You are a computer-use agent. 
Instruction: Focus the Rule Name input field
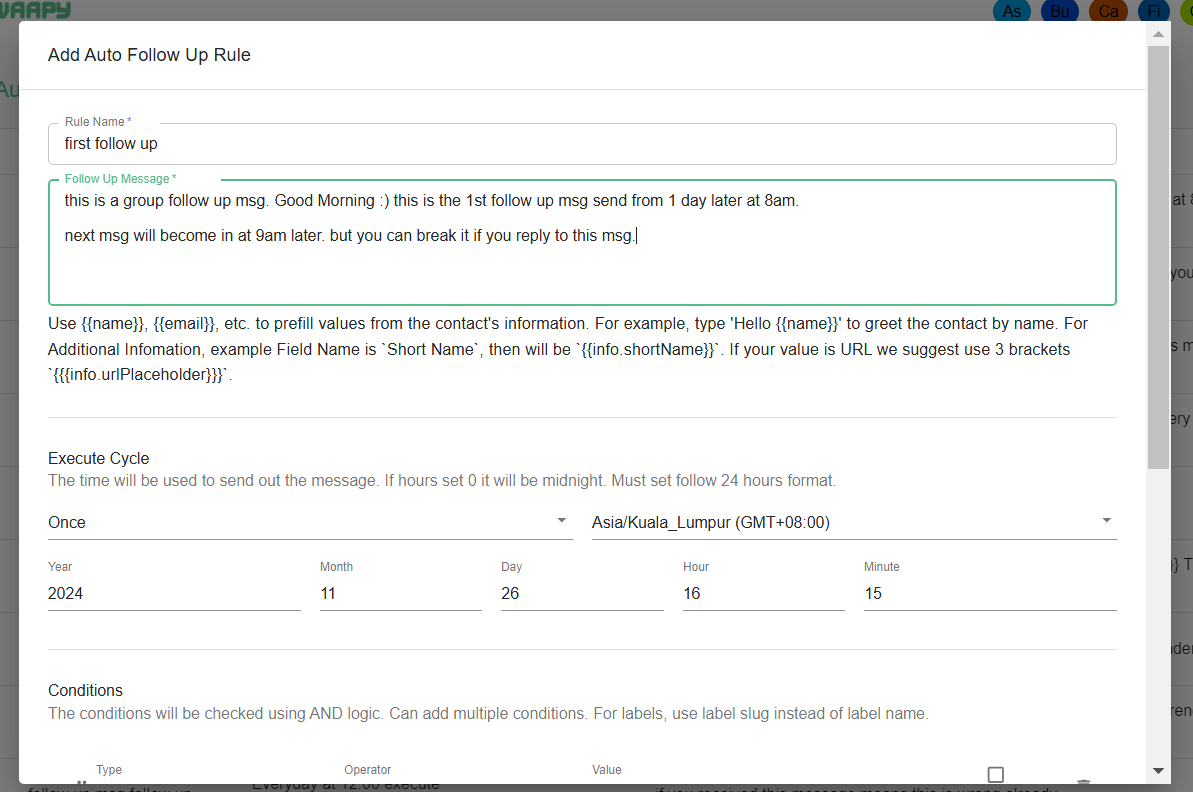click(582, 144)
